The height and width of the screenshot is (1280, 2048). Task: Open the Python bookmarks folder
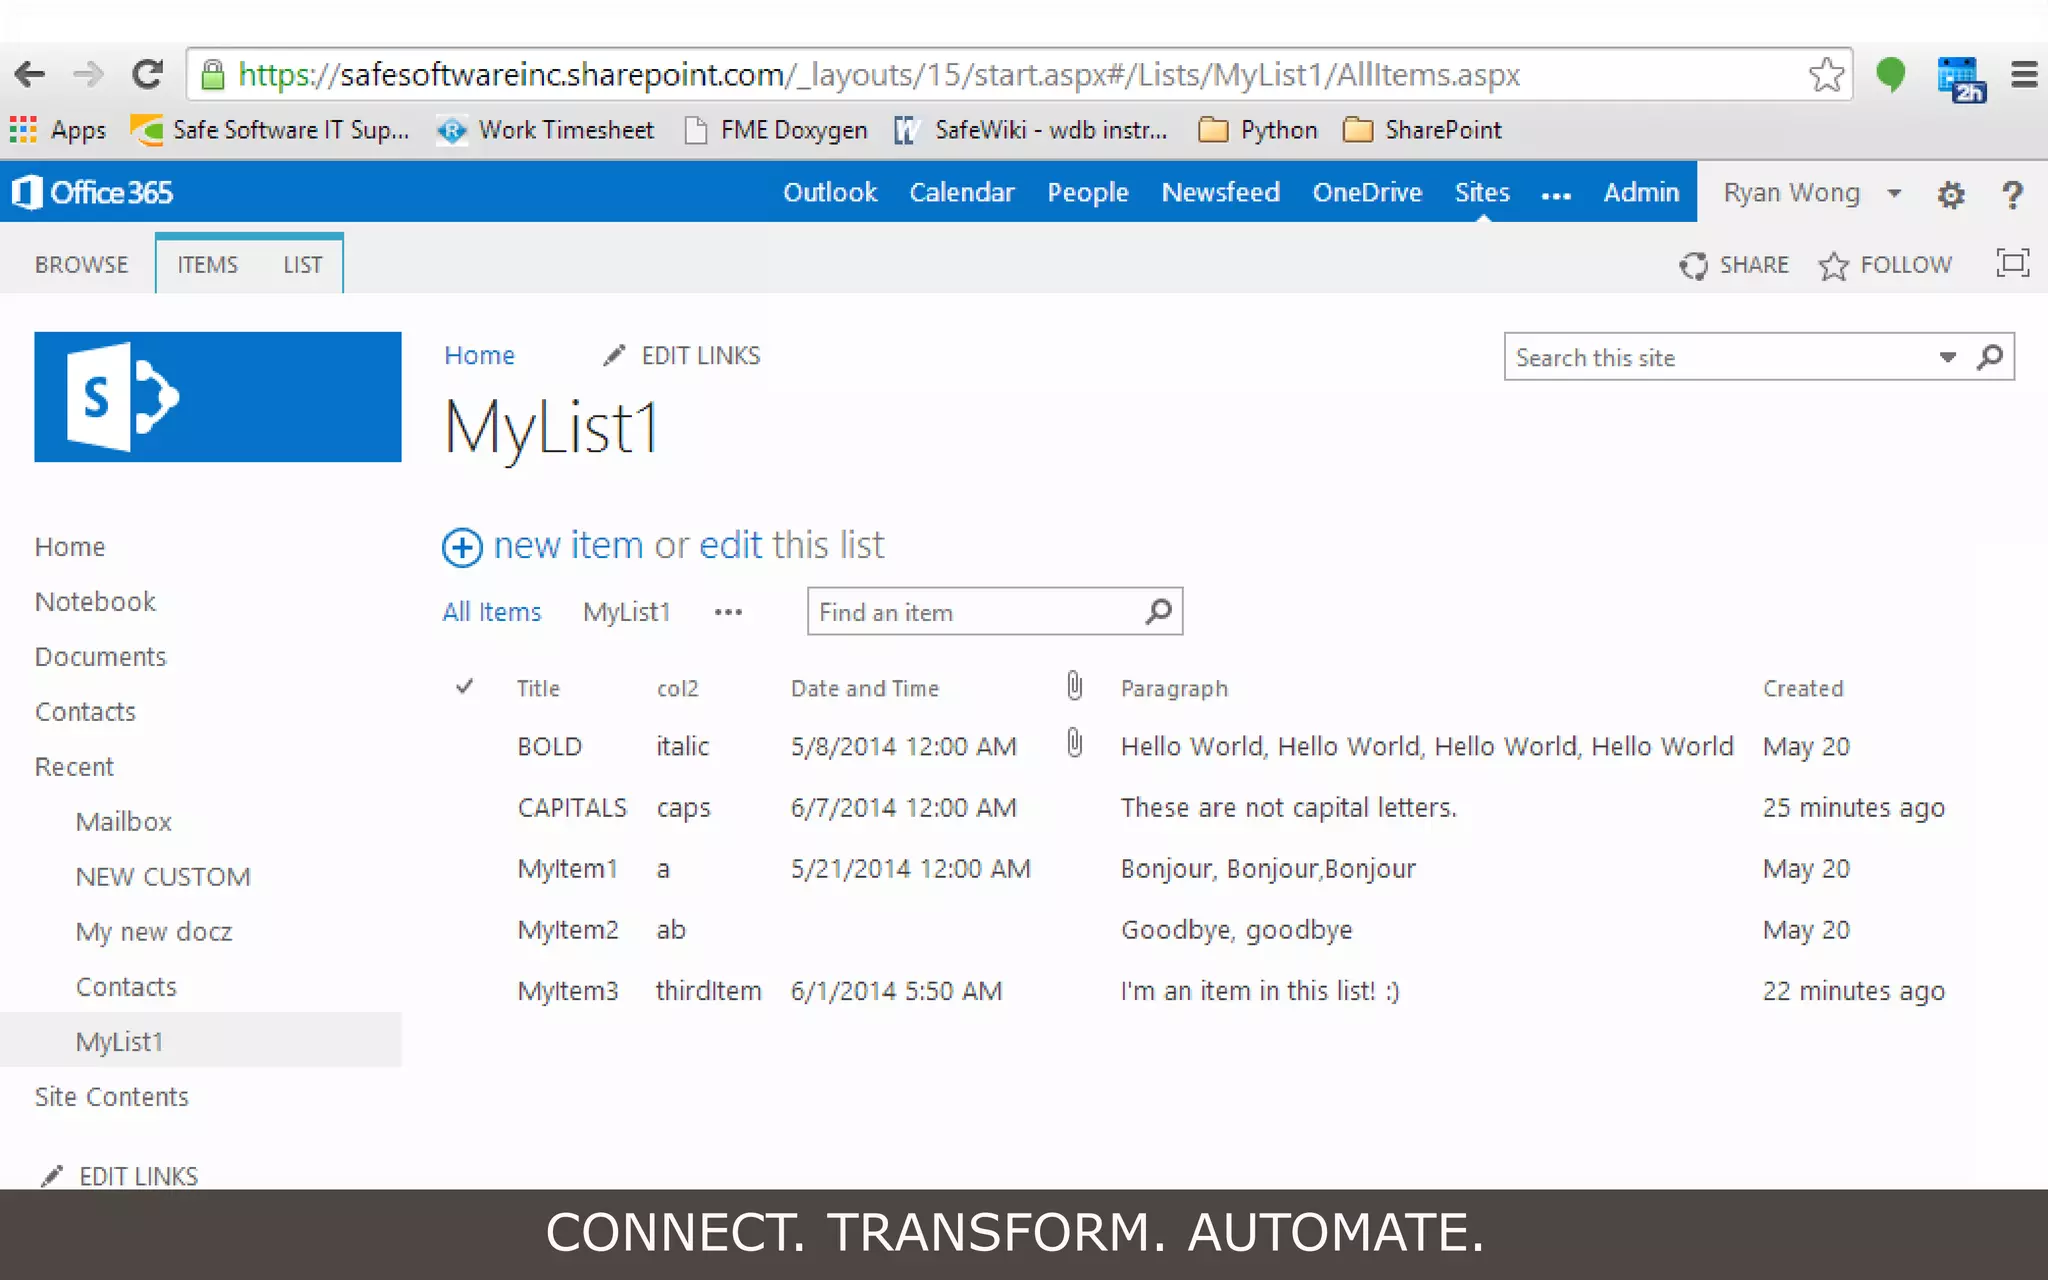[x=1258, y=130]
